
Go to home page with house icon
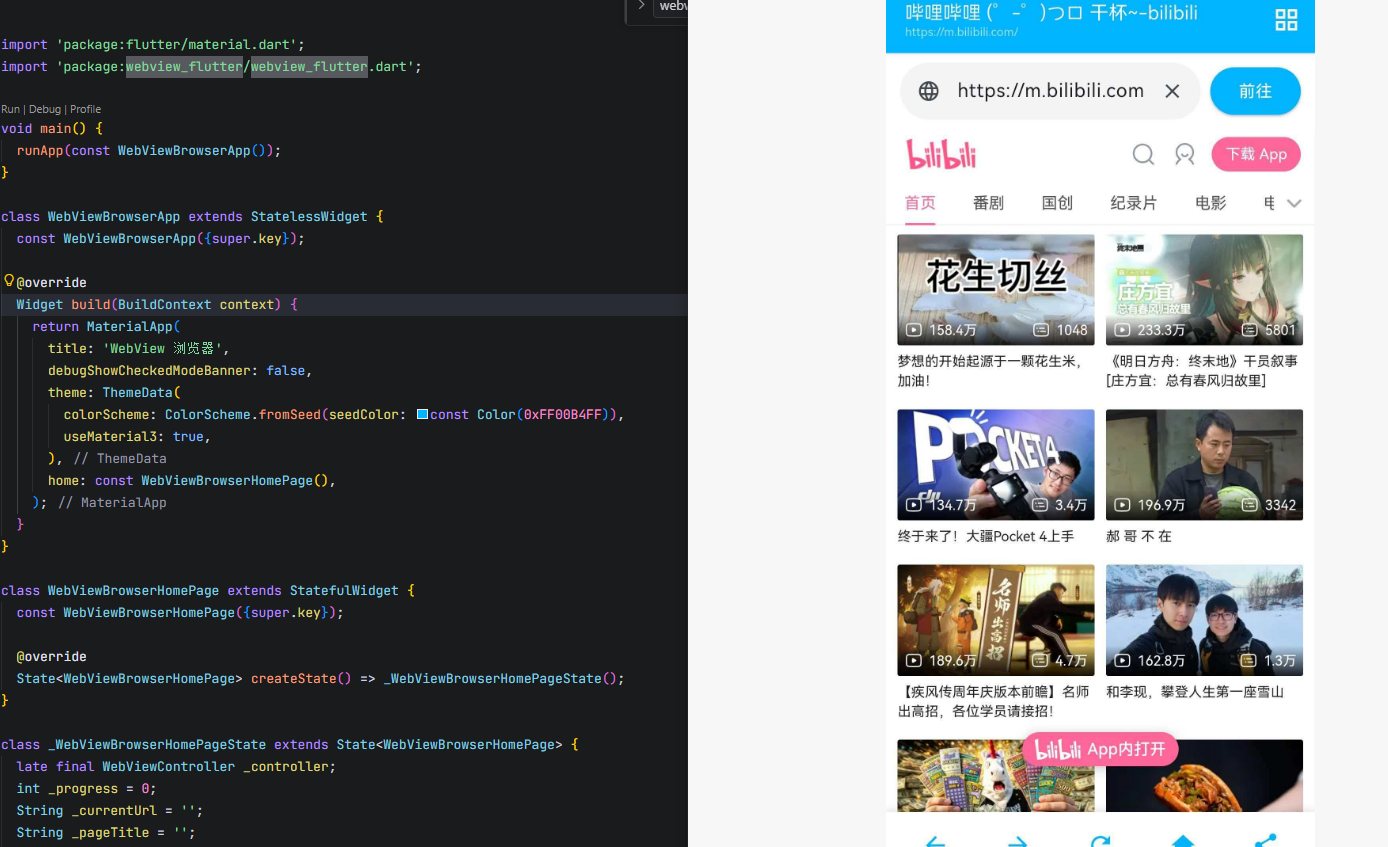[1183, 841]
